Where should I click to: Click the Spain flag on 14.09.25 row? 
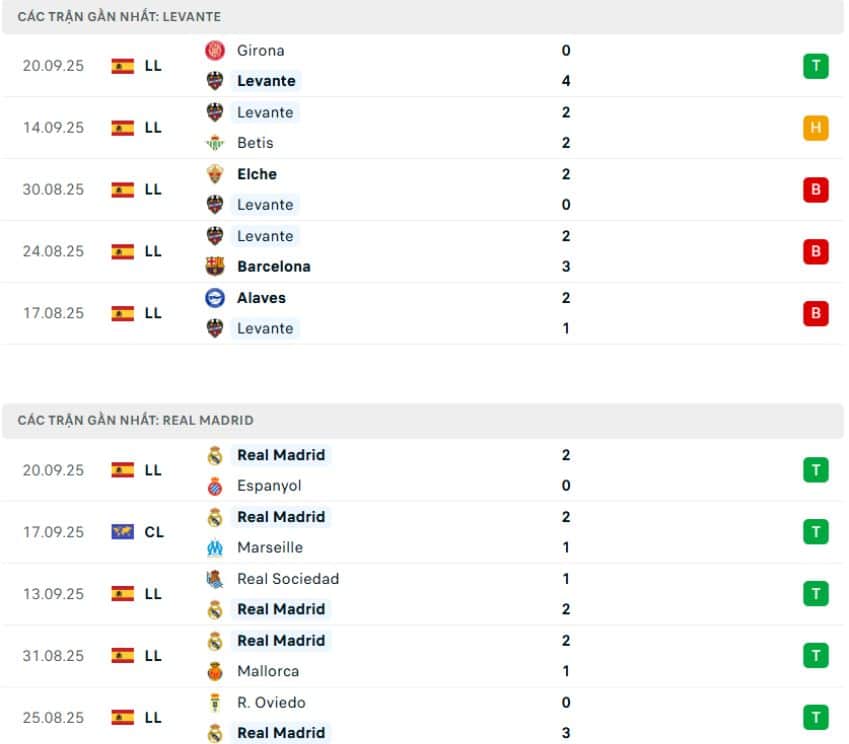(122, 128)
